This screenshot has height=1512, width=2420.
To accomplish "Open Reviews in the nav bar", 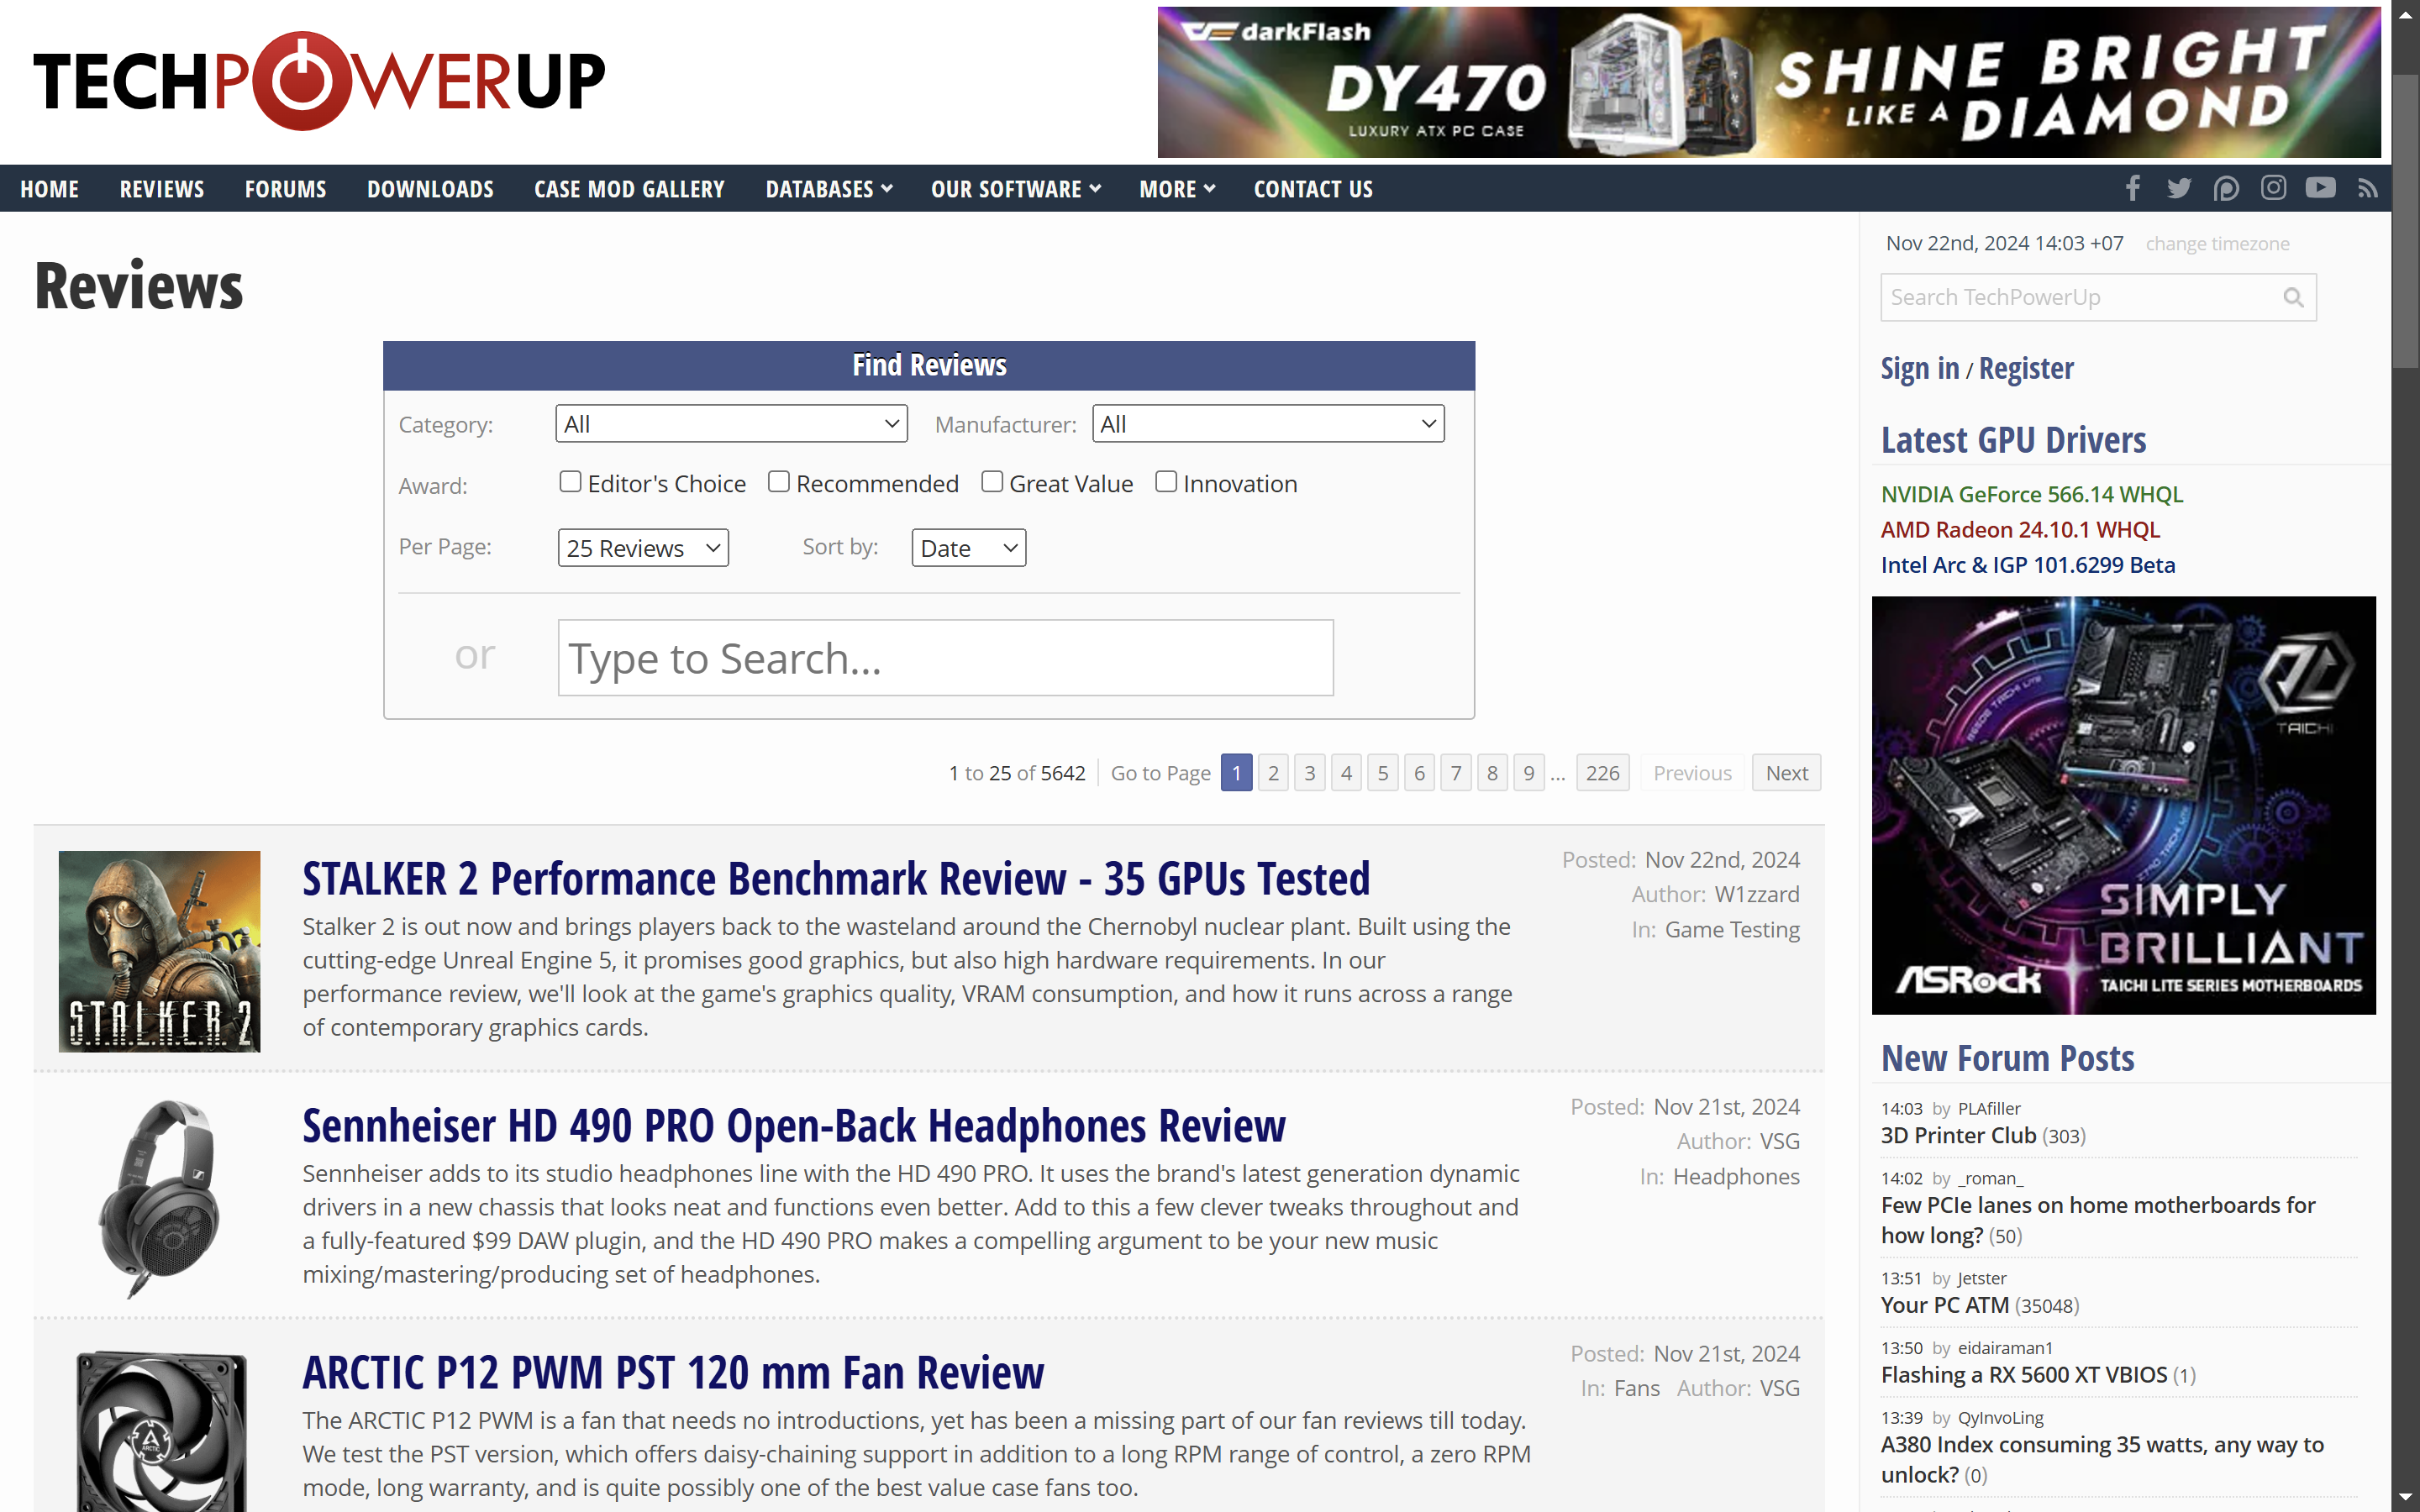I will (x=162, y=189).
